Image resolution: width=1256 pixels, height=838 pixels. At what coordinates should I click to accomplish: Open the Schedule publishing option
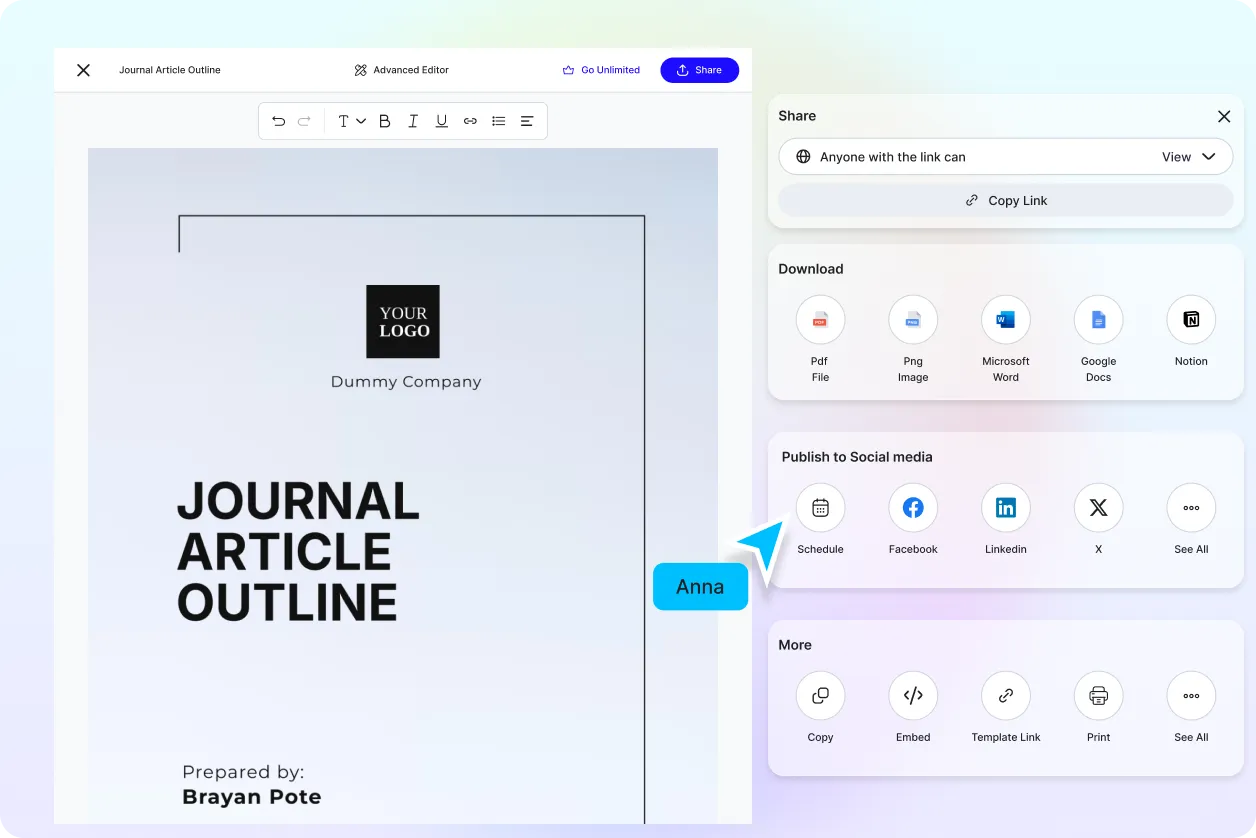tap(820, 507)
